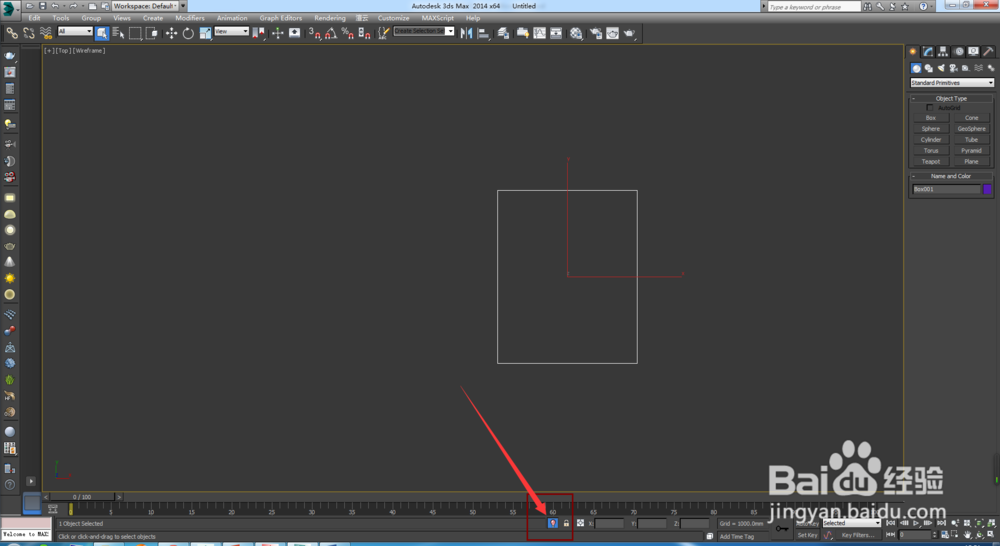The image size is (1000, 546).
Task: Select the Rotate tool
Action: tap(188, 33)
